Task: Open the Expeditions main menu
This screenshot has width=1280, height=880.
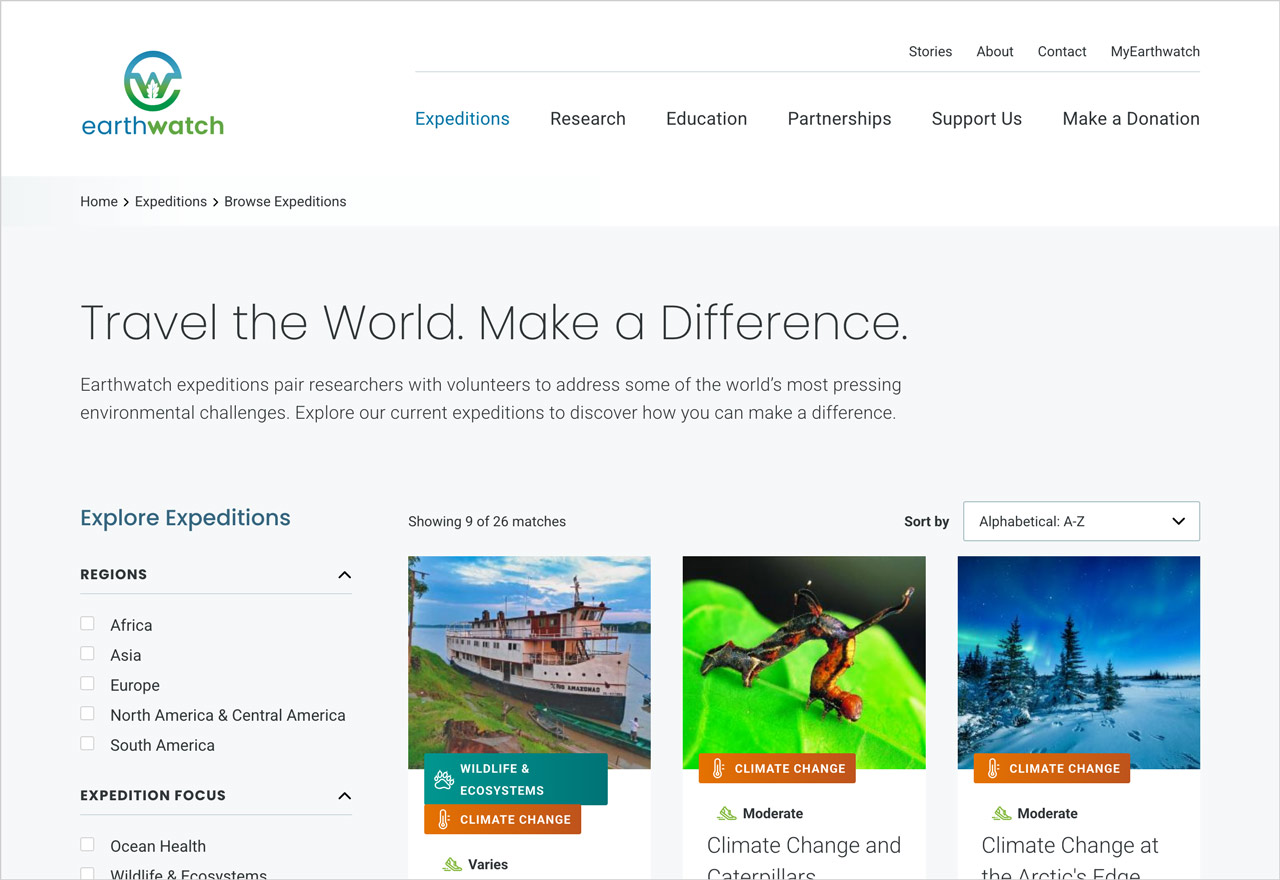Action: (462, 118)
